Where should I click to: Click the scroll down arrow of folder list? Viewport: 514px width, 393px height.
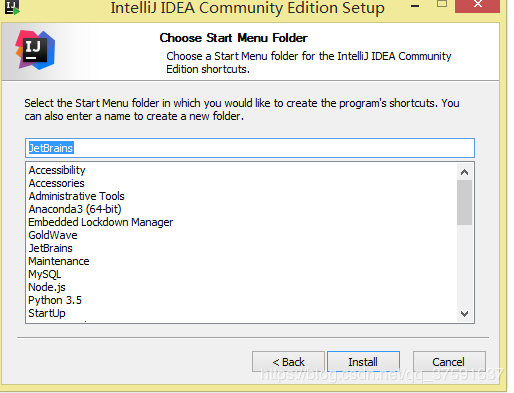click(x=464, y=314)
